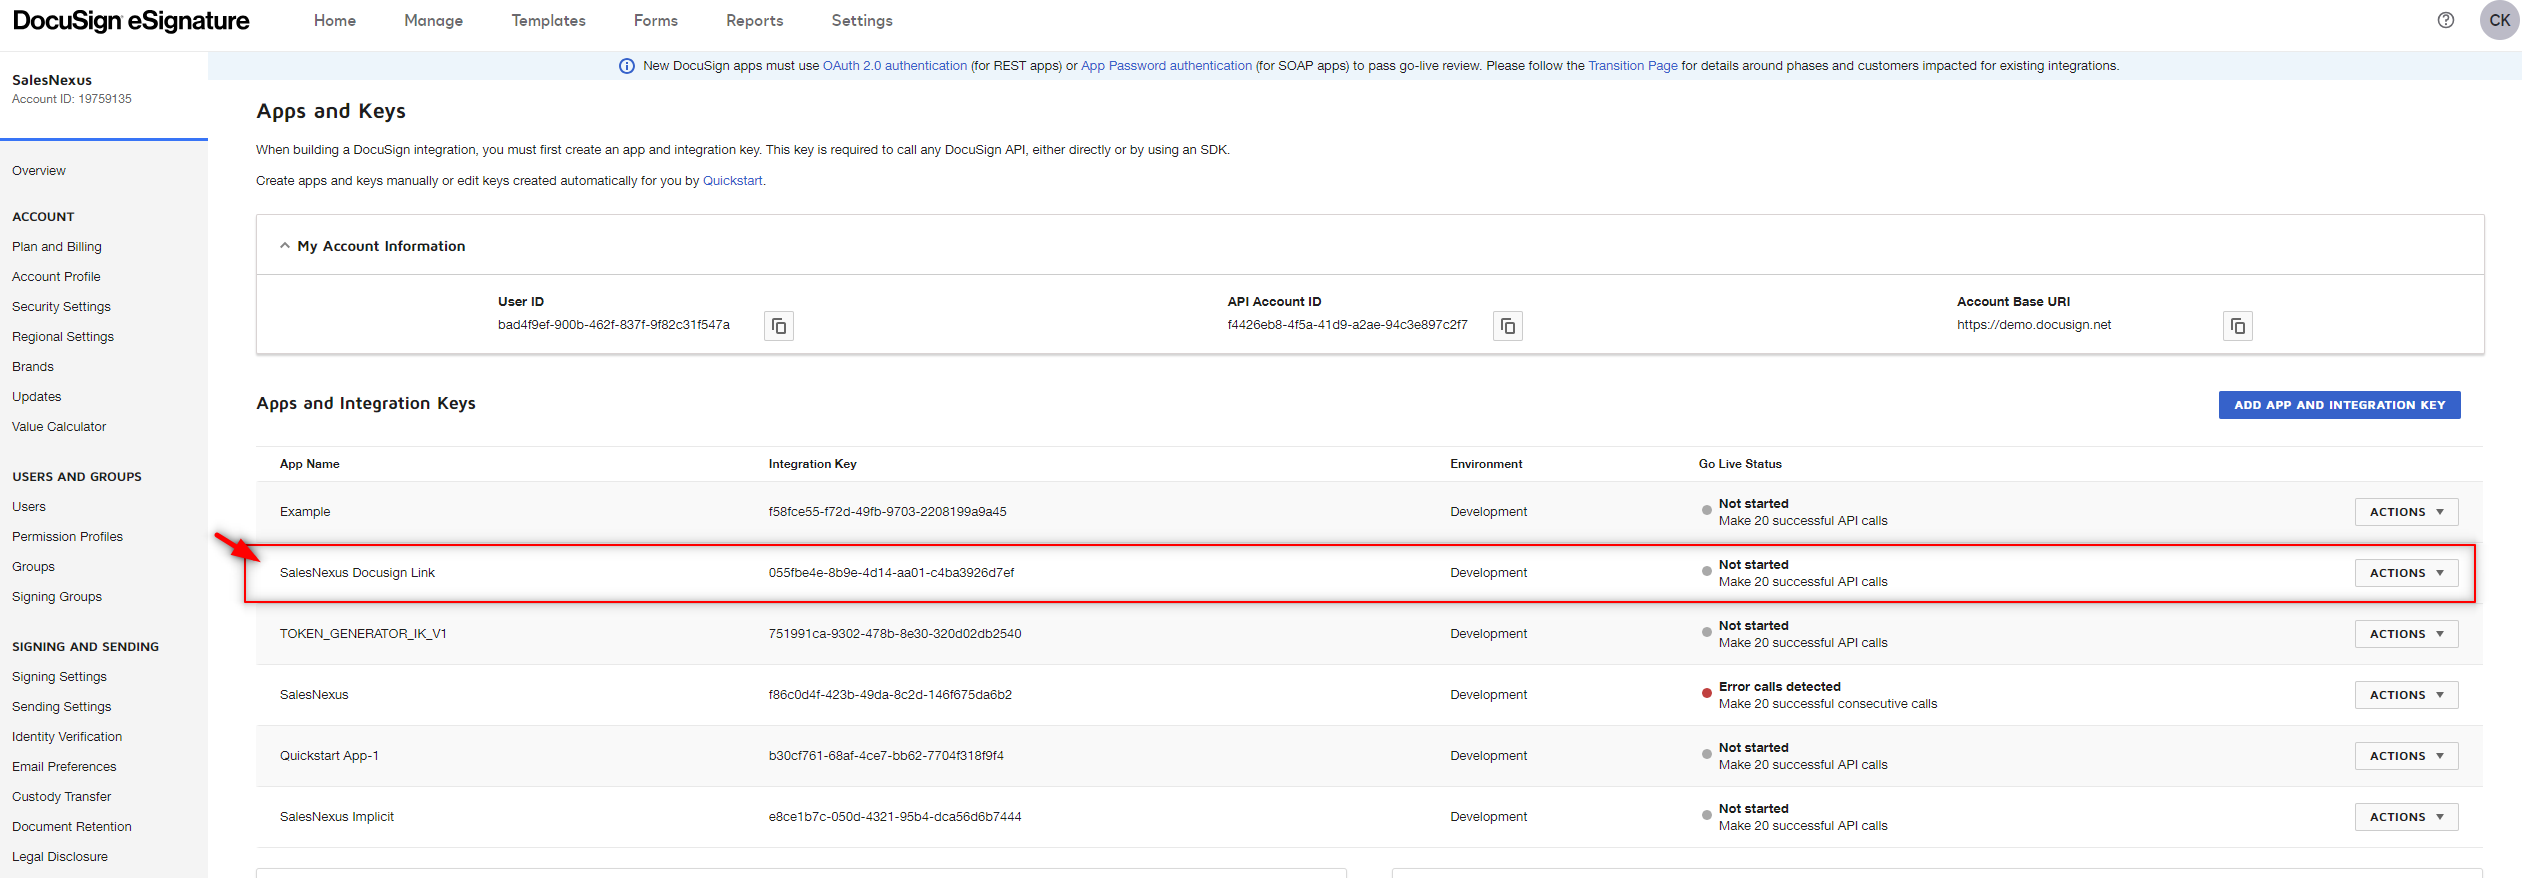Open Sending Settings
This screenshot has width=2522, height=878.
click(61, 707)
